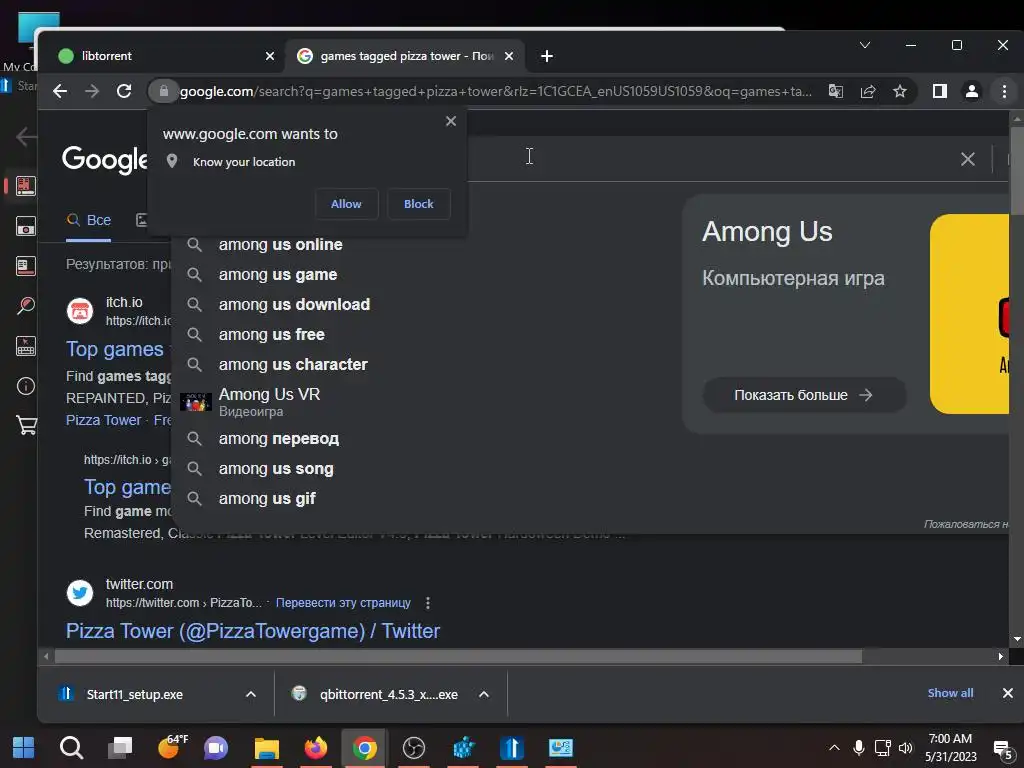Open the notifications center icon
1024x768 pixels.
1002,748
